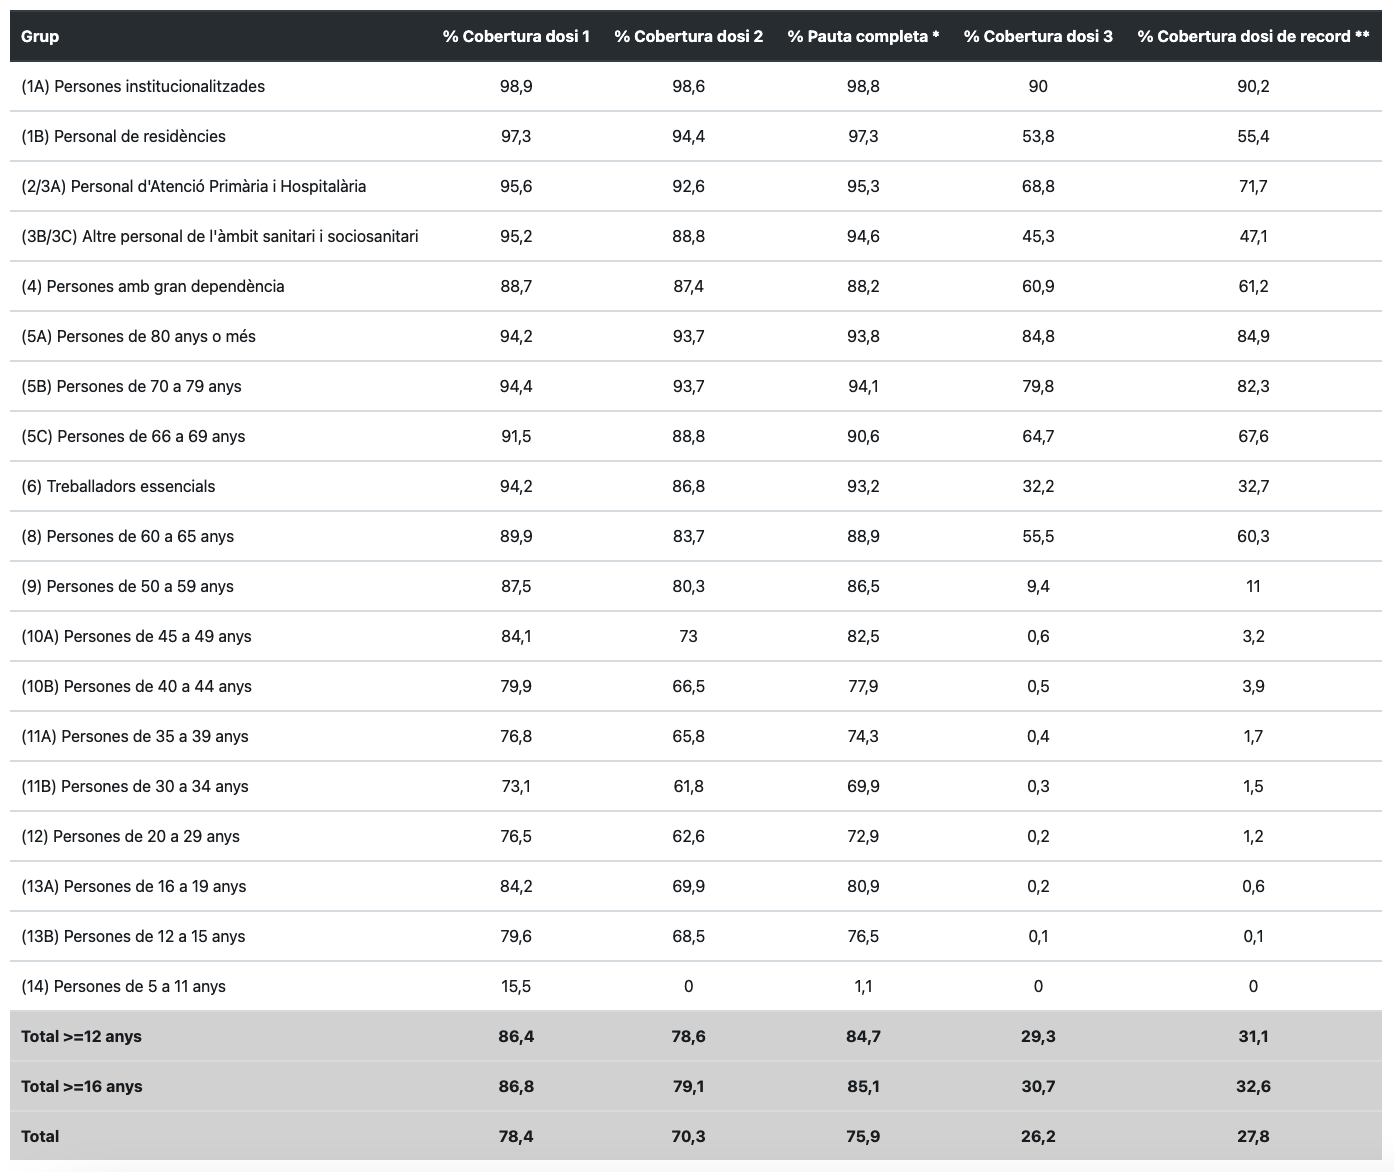Select Personal d'Atenció Primària i Hospitalària row
This screenshot has height=1172, width=1394.
[x=193, y=186]
